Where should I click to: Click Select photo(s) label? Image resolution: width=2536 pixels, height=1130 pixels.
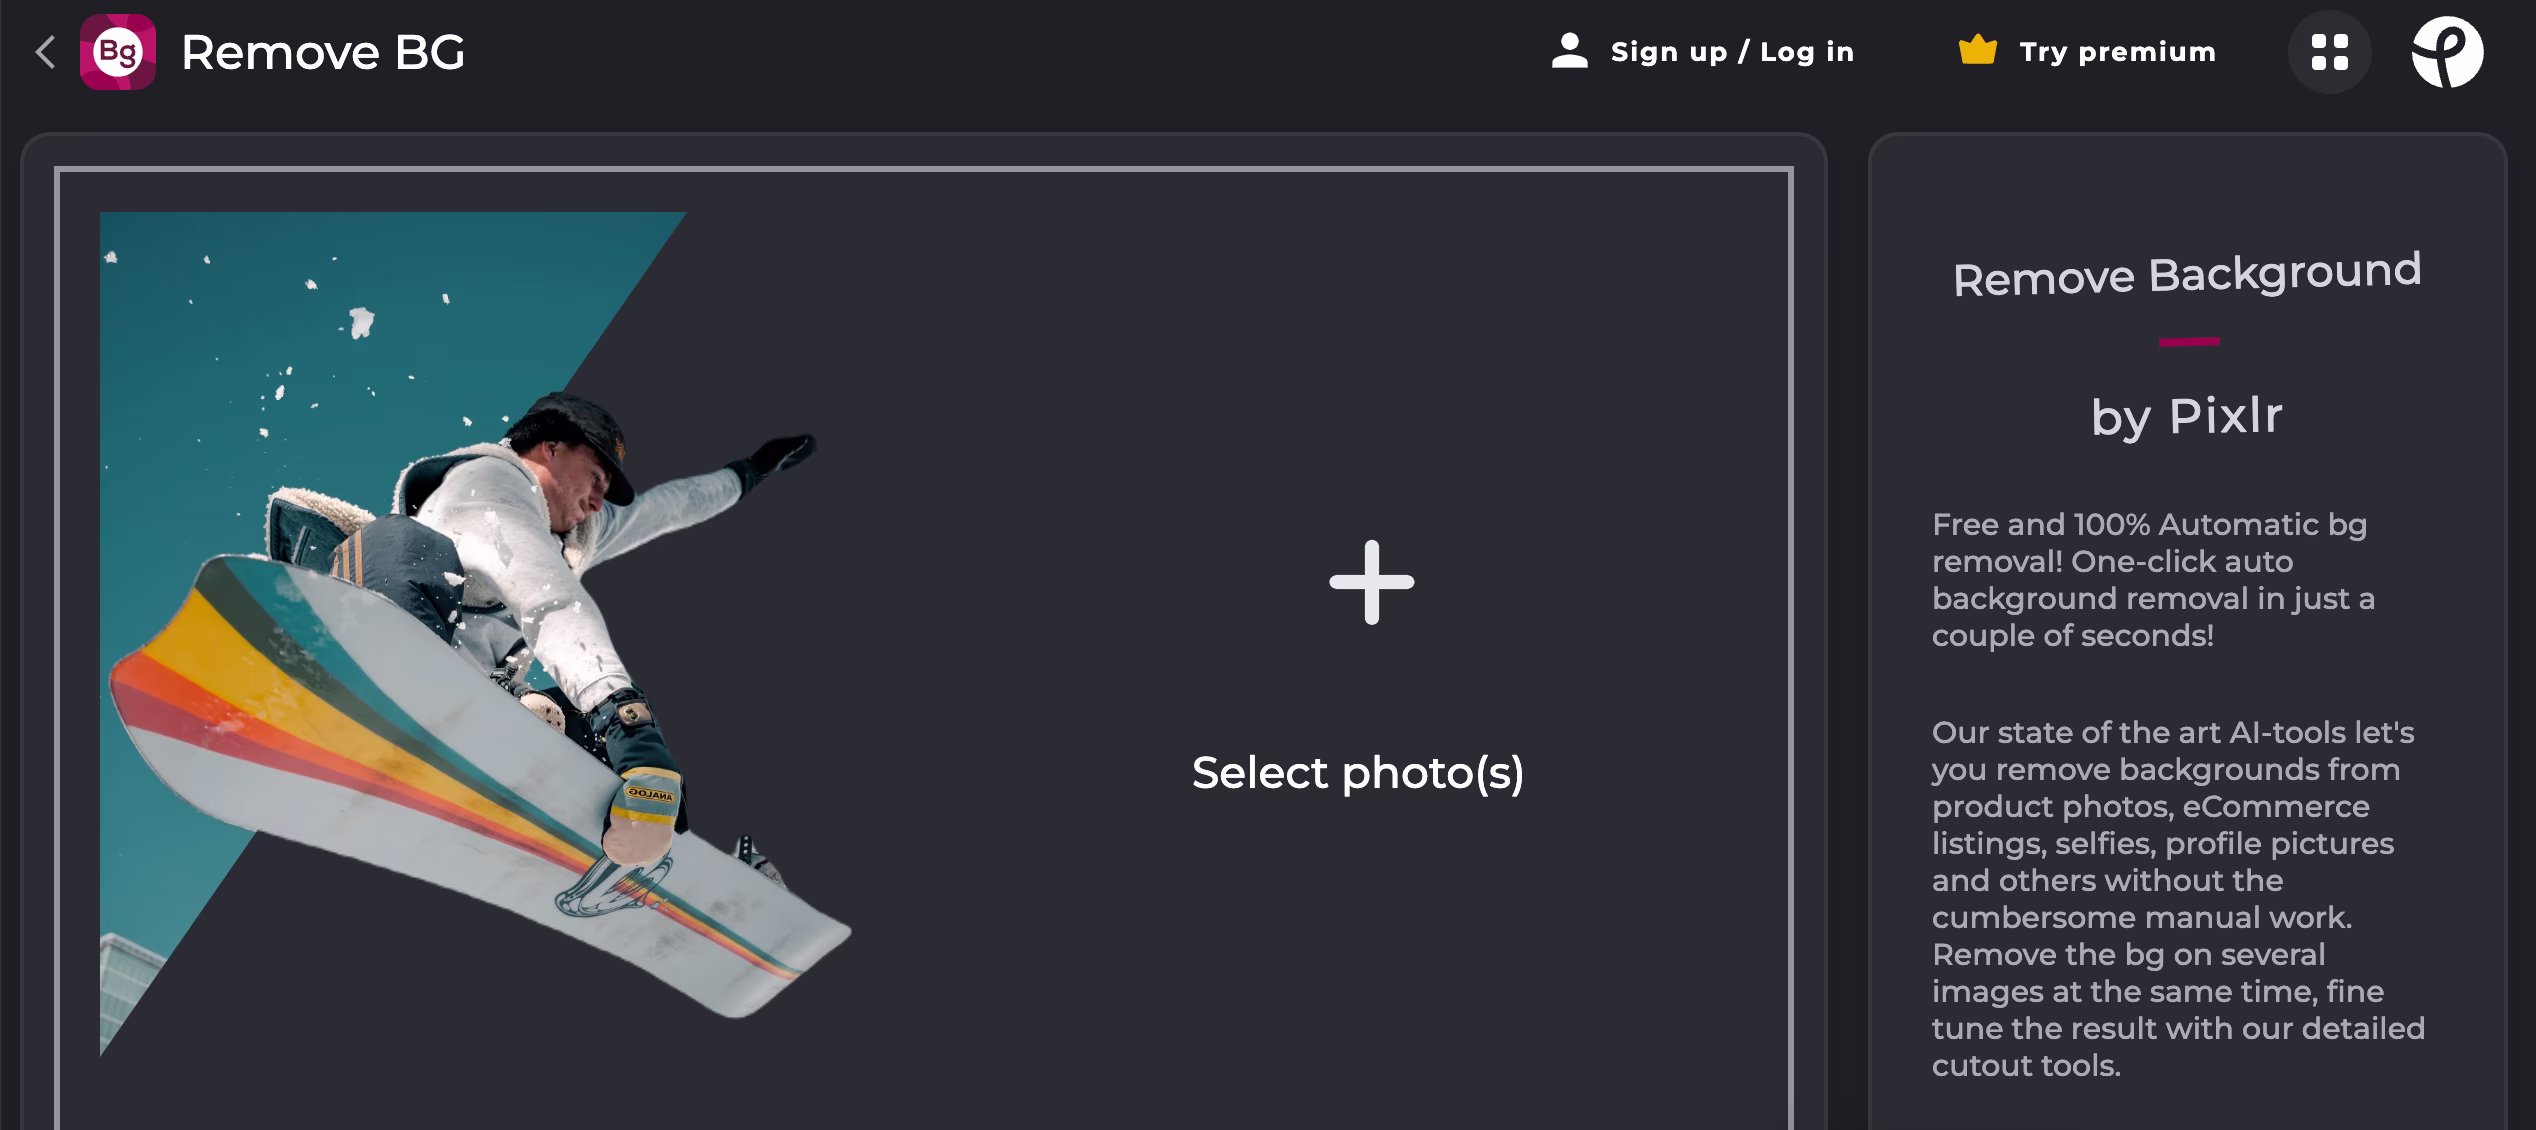coord(1358,772)
